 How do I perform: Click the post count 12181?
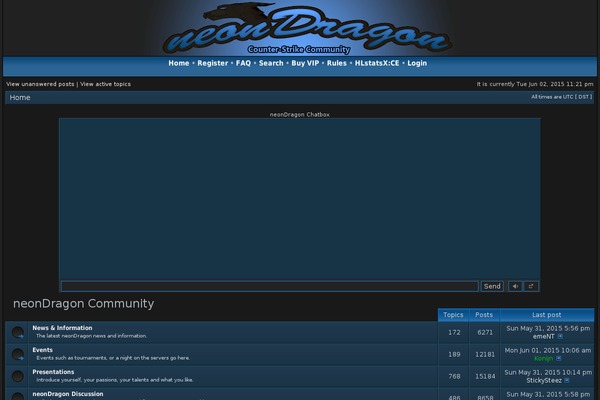pyautogui.click(x=485, y=354)
